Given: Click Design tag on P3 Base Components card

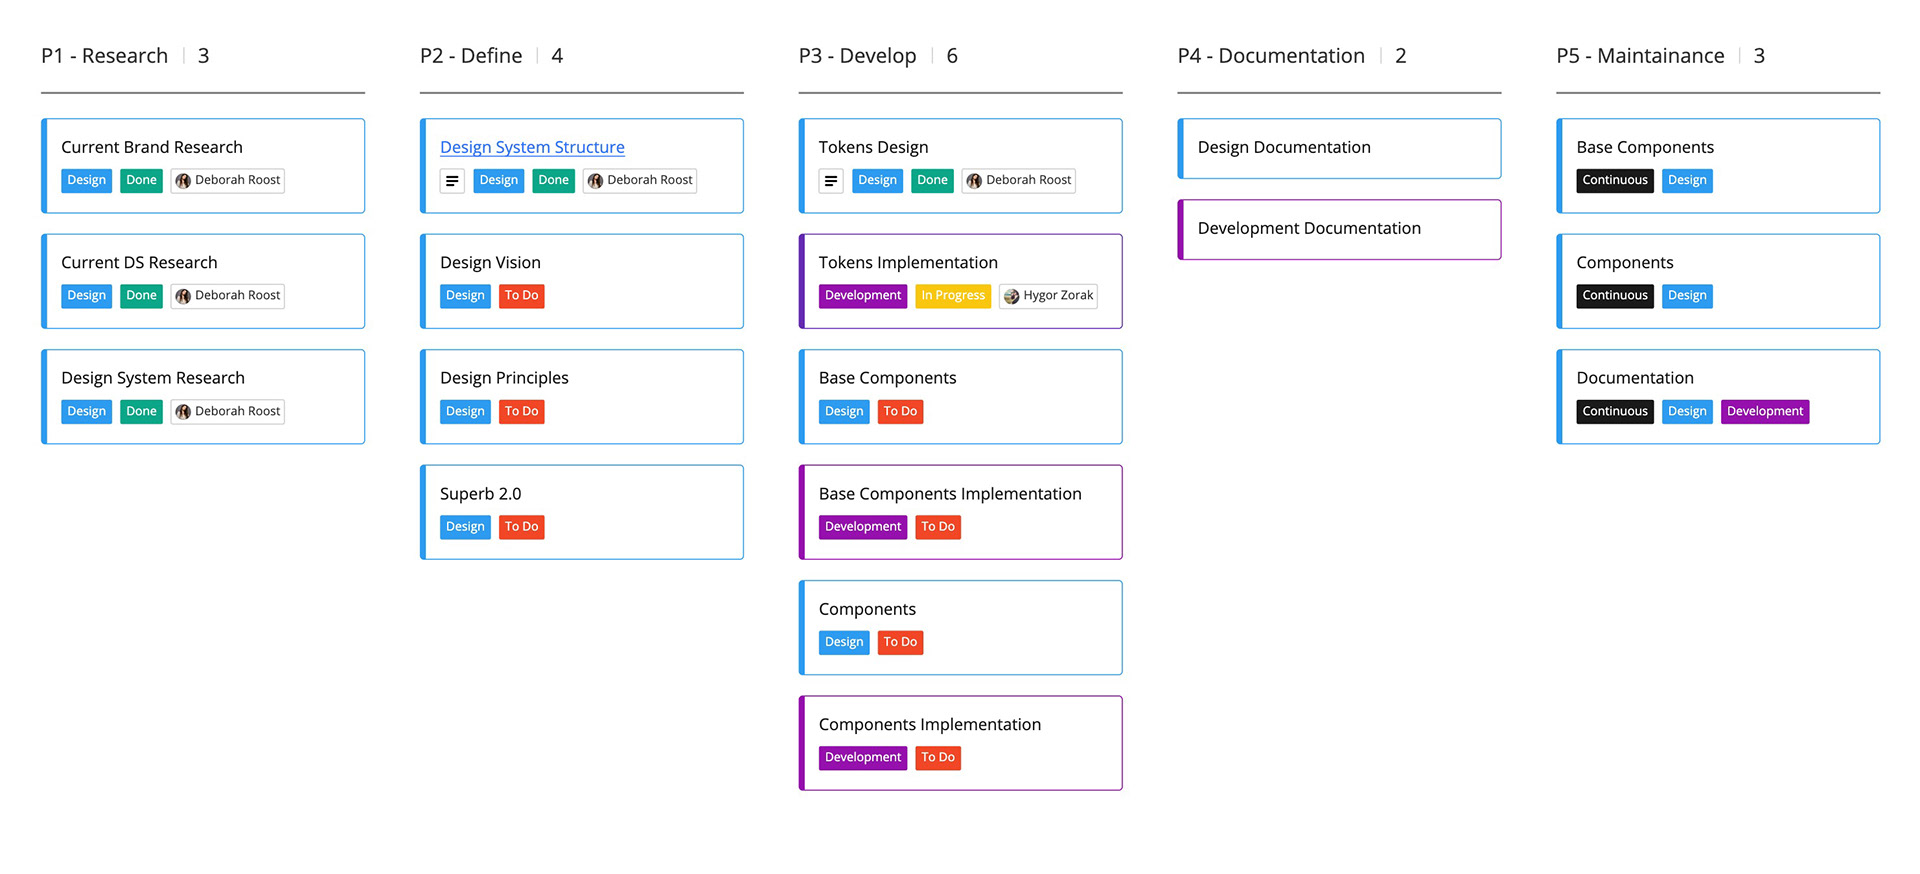Looking at the screenshot, I should [844, 412].
